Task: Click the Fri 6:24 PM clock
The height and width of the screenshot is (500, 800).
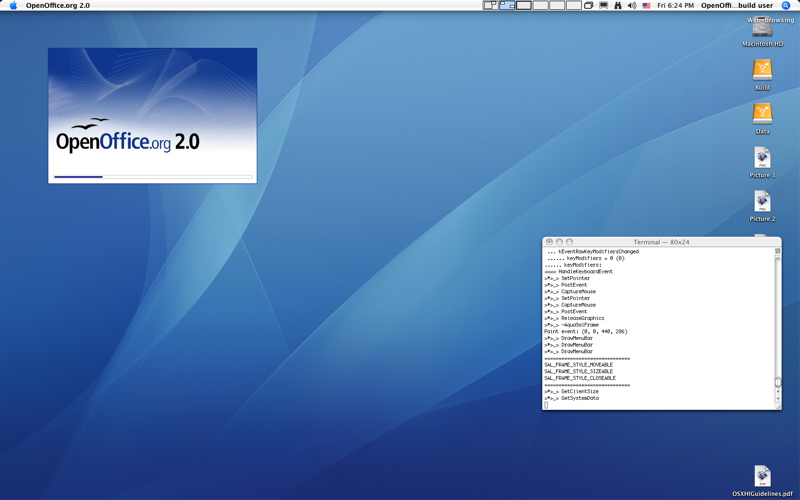Action: 675,6
